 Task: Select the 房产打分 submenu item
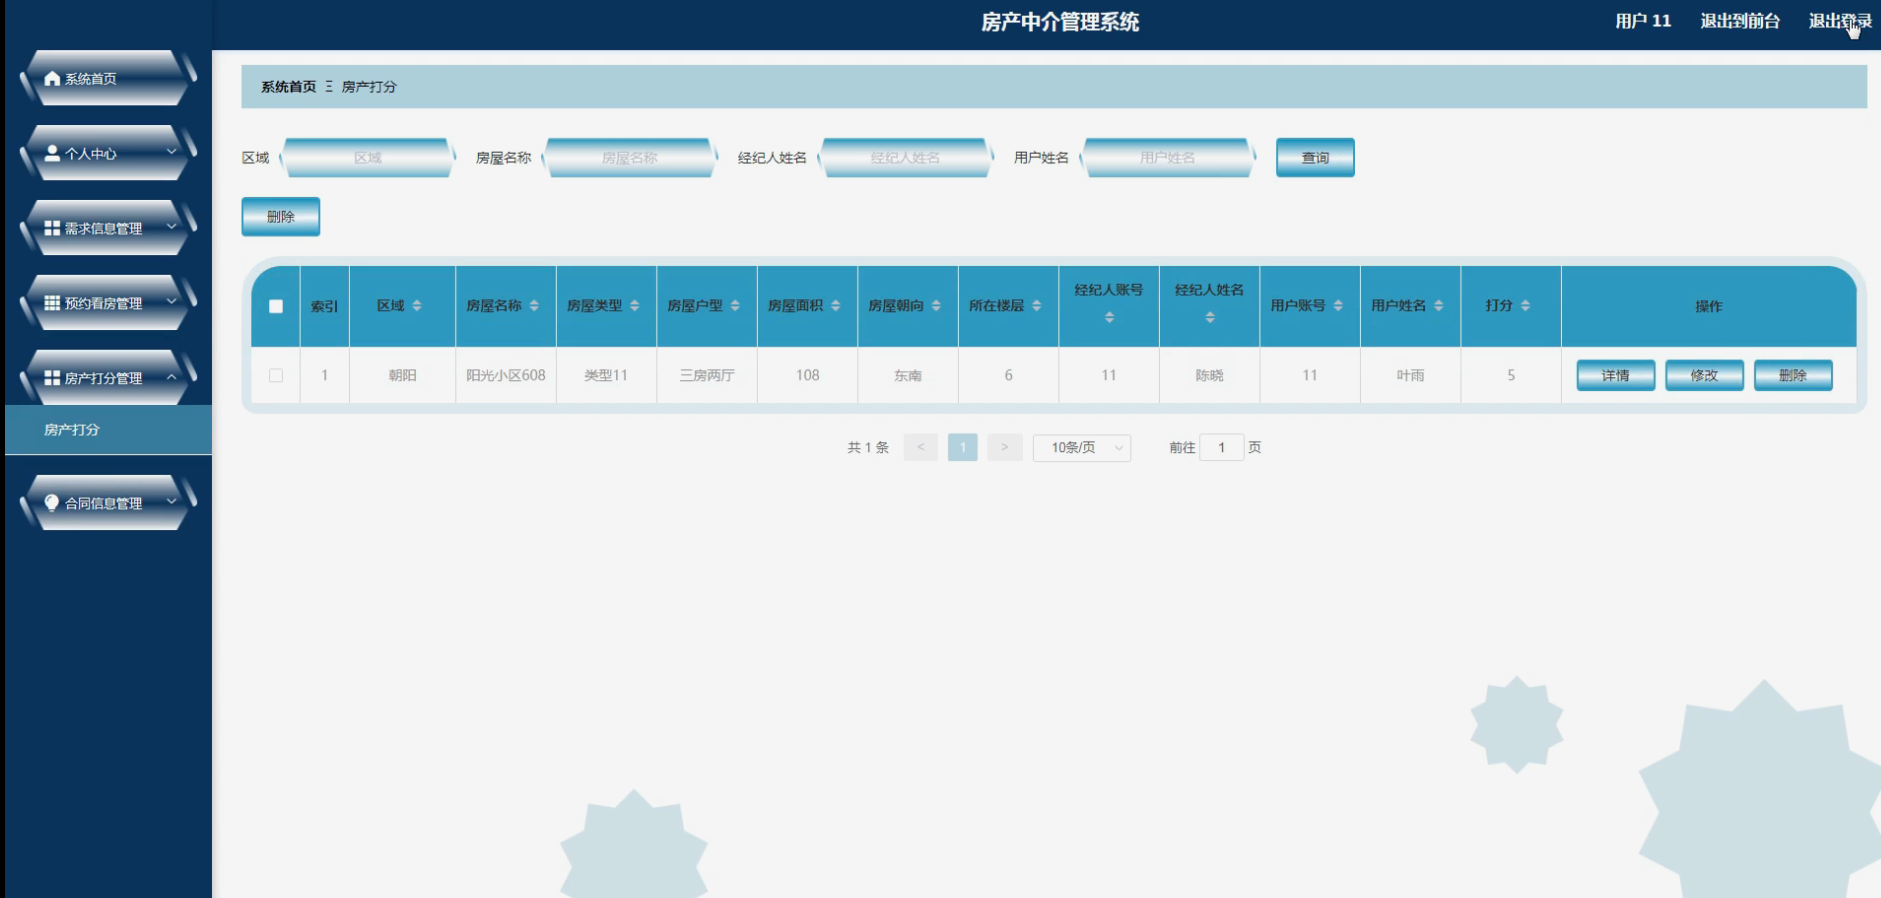[x=108, y=430]
